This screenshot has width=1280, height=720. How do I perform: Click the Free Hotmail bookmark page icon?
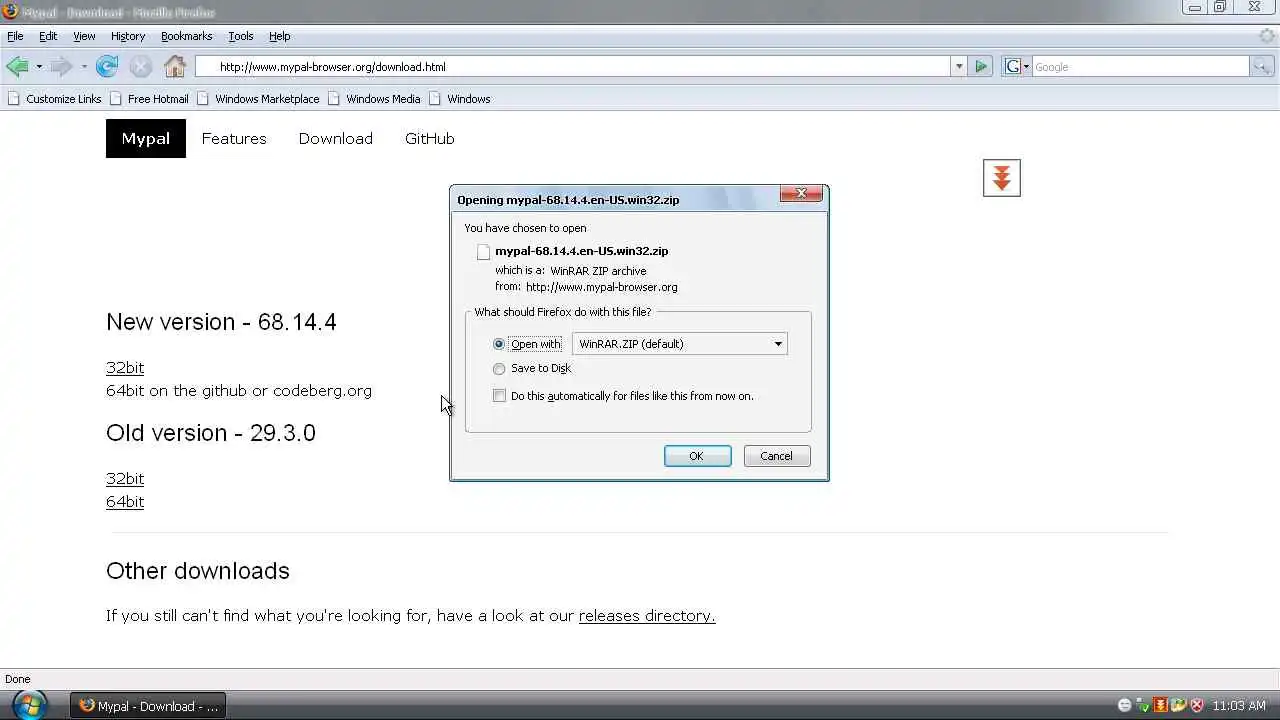(116, 99)
